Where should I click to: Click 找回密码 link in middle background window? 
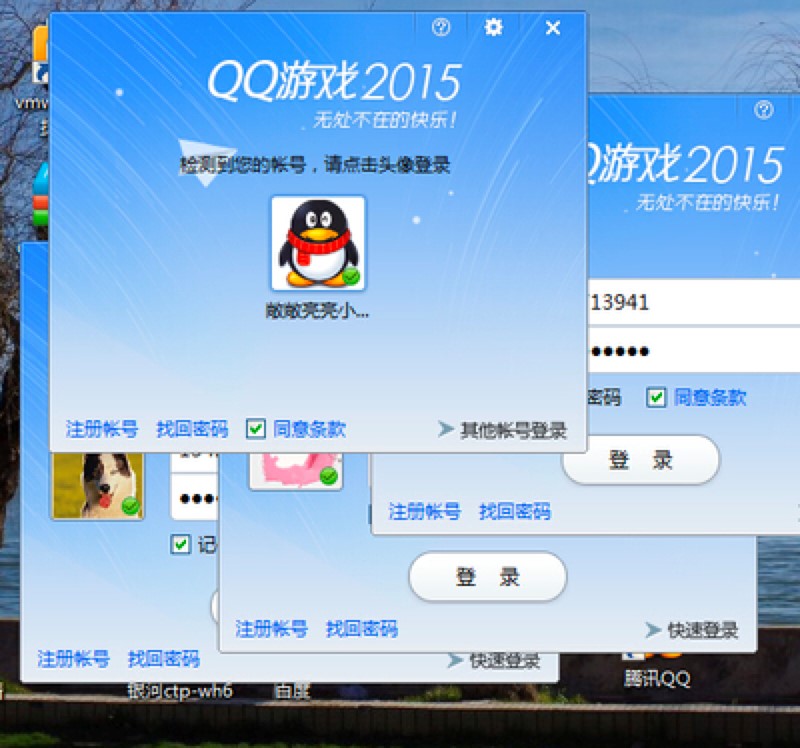pyautogui.click(x=362, y=629)
